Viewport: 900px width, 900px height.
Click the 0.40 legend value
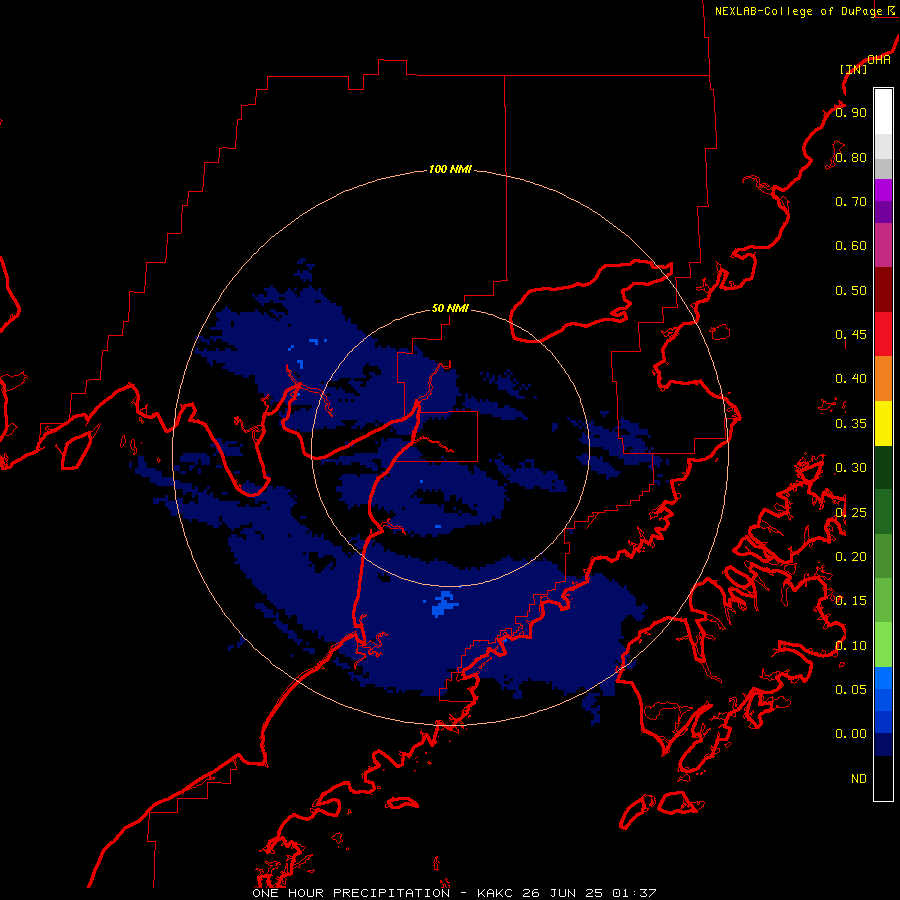click(851, 379)
